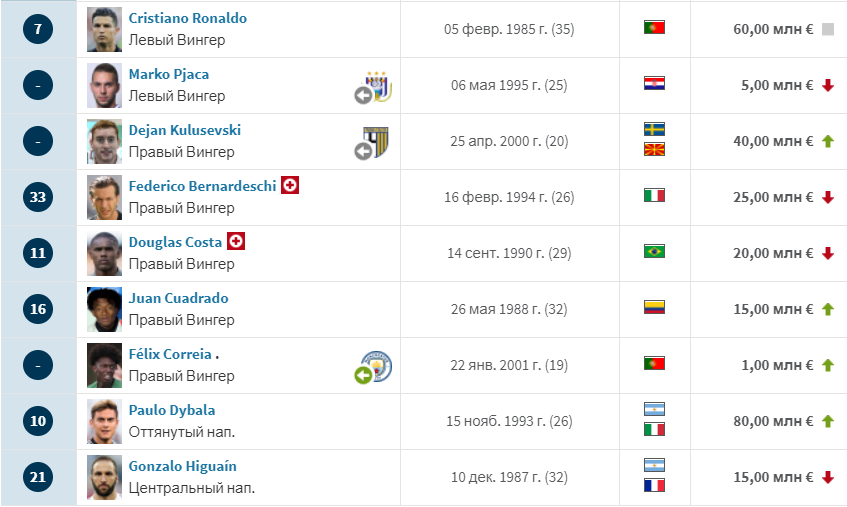Click Marko Pjaca's loan club crest icon
This screenshot has width=847, height=507.
[375, 86]
